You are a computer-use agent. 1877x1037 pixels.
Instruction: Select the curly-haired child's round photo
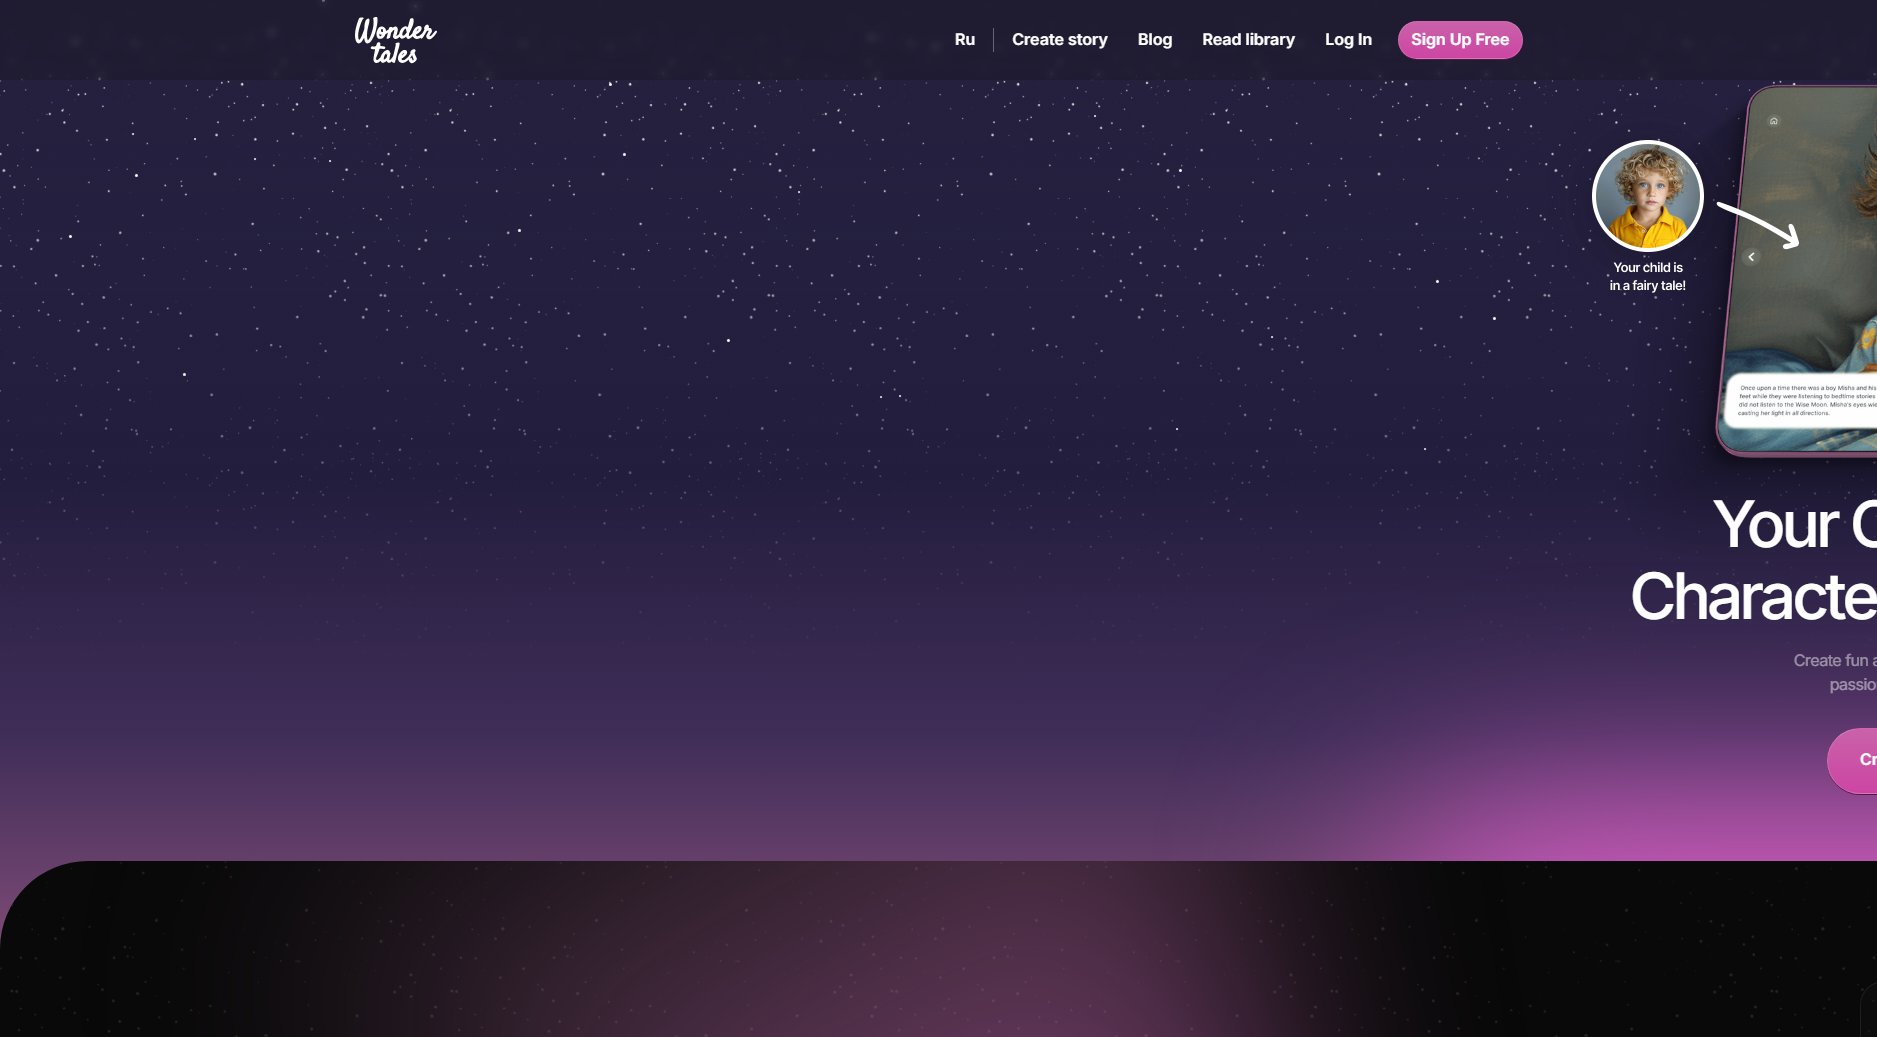tap(1647, 196)
